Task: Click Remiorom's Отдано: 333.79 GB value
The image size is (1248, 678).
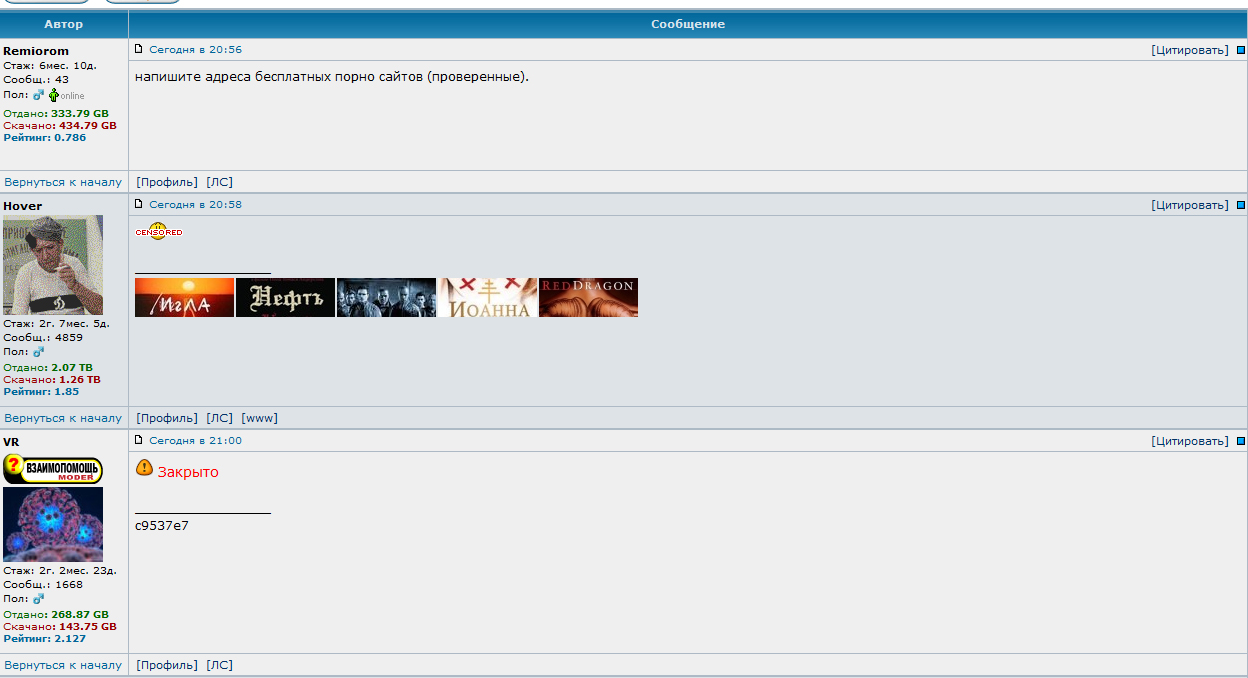Action: point(56,114)
